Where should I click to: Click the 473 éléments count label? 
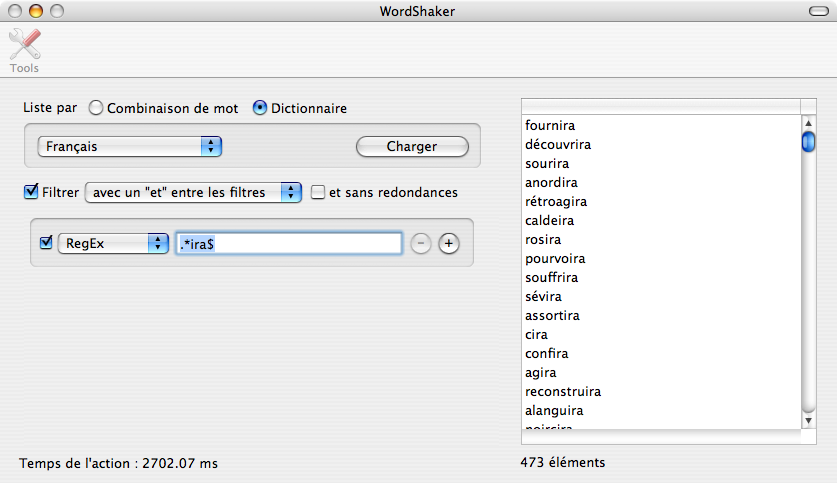pos(563,462)
